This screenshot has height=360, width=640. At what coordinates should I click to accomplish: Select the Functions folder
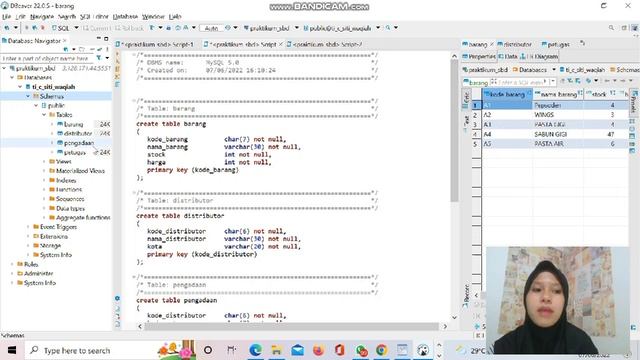tap(69, 189)
